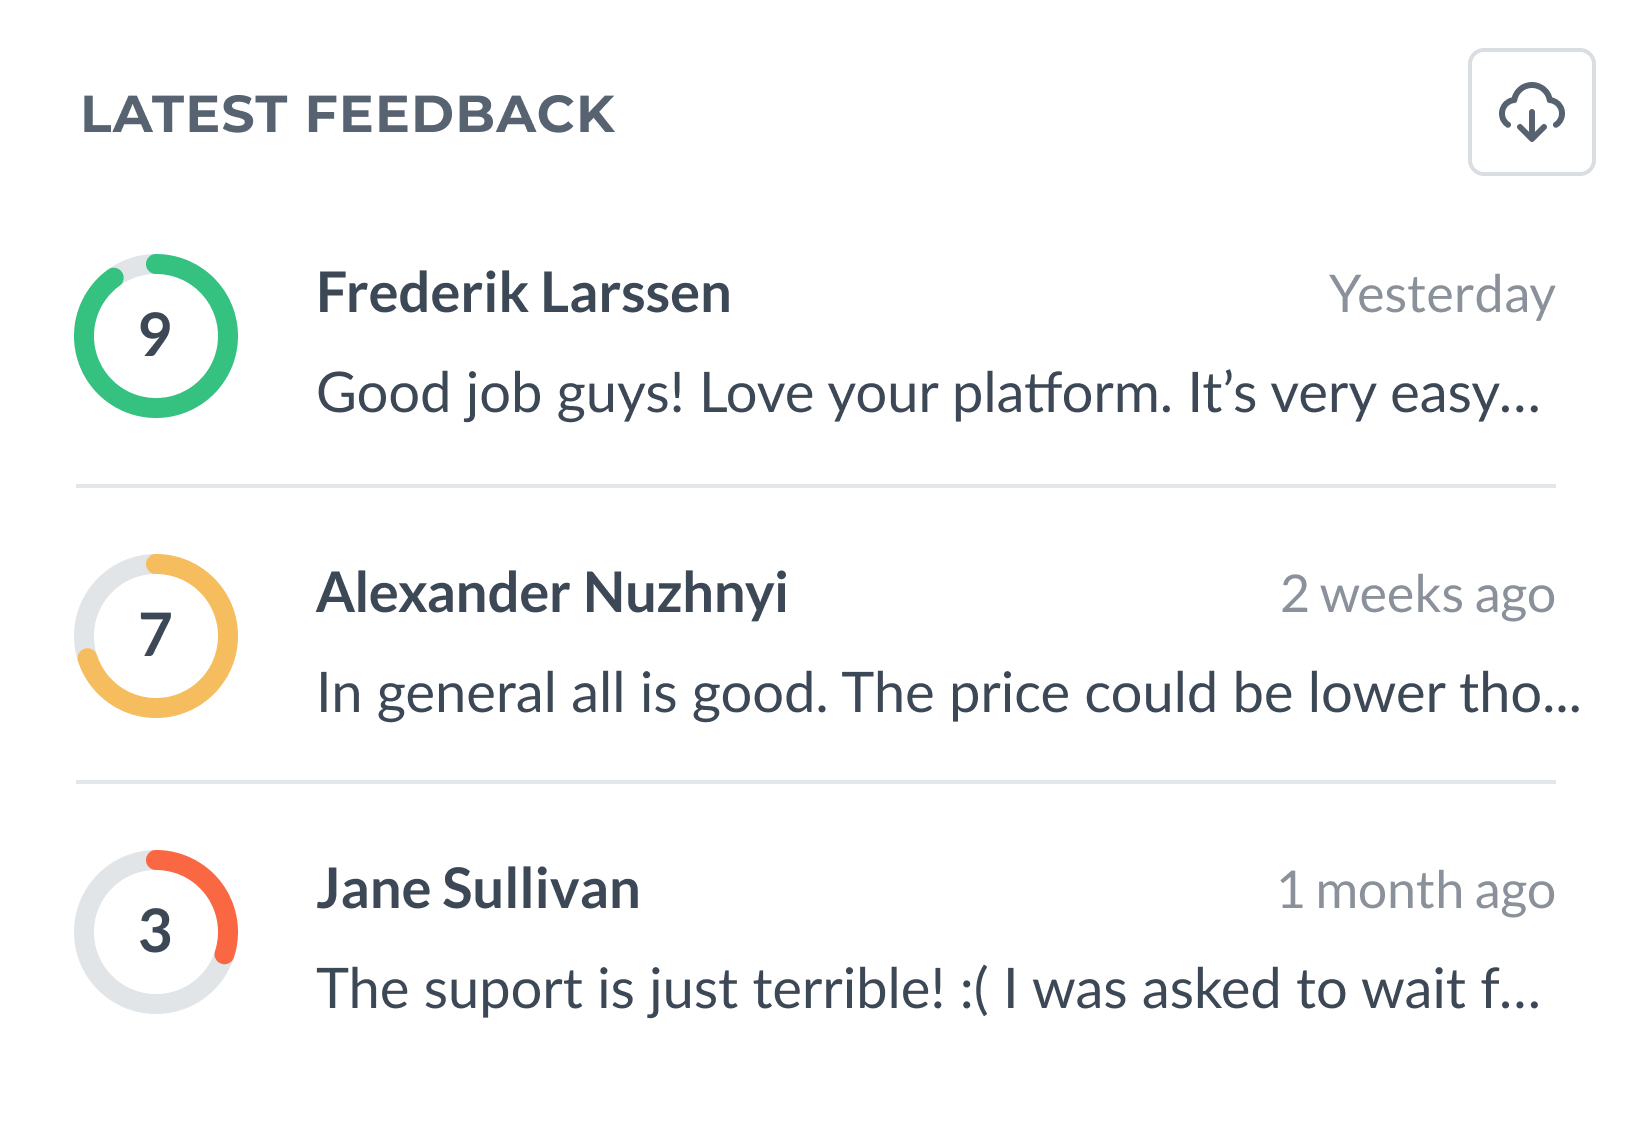Click the "Yesterday" timestamp

[x=1441, y=295]
